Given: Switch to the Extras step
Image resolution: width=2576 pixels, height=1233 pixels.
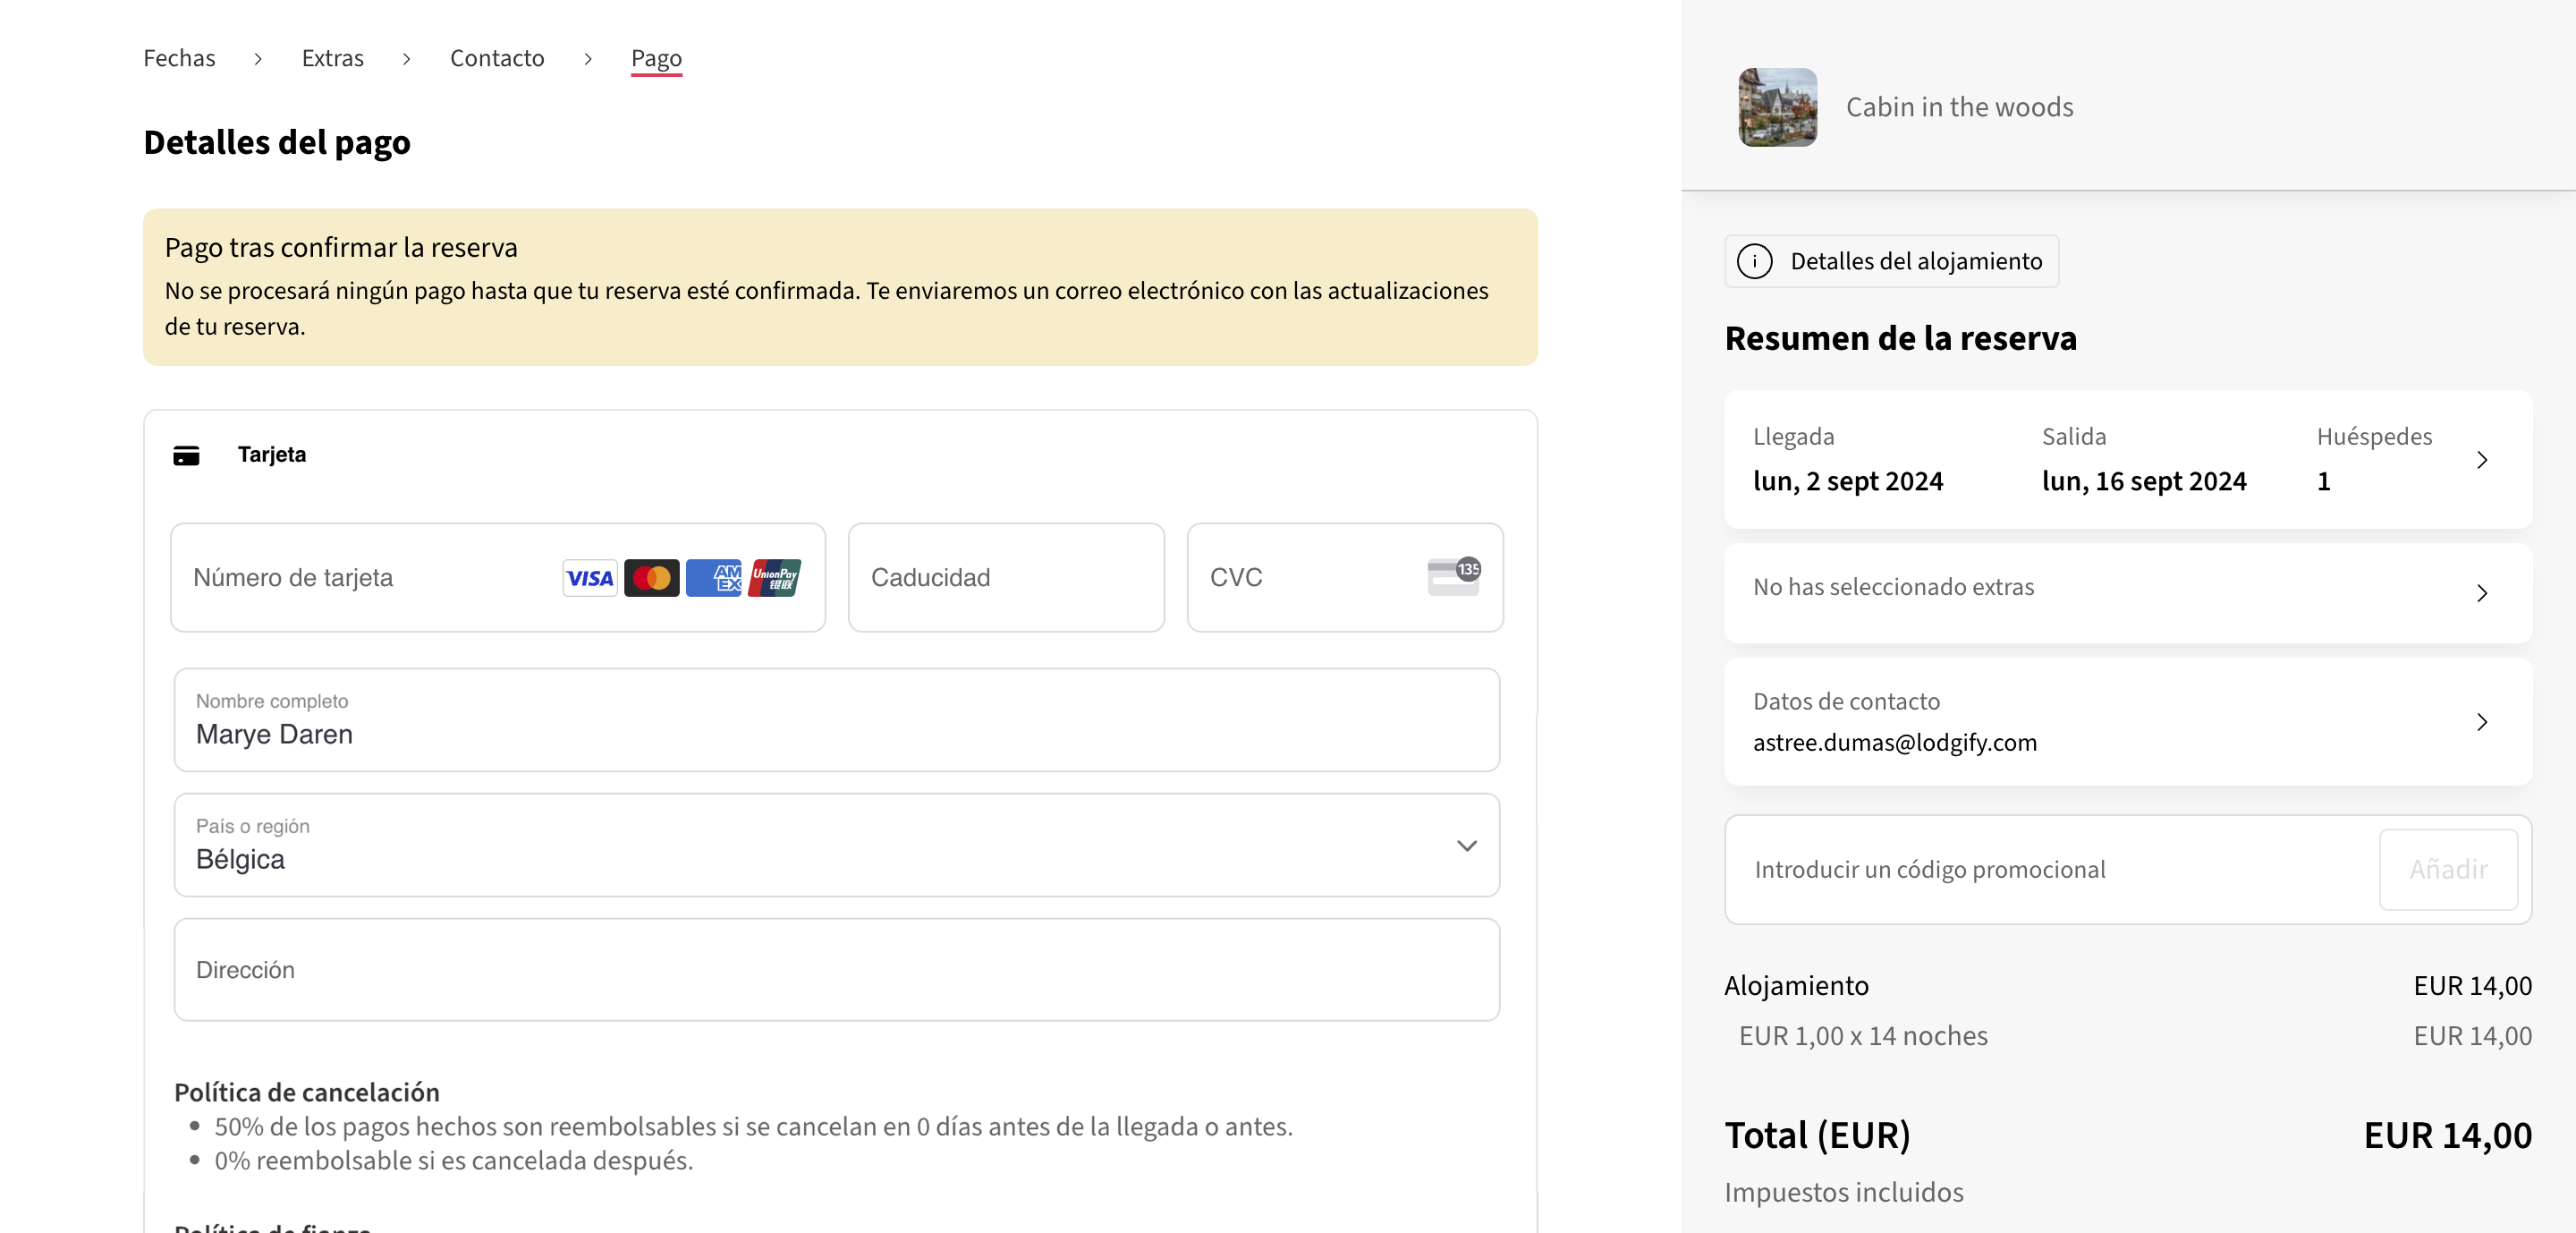Looking at the screenshot, I should coord(332,58).
